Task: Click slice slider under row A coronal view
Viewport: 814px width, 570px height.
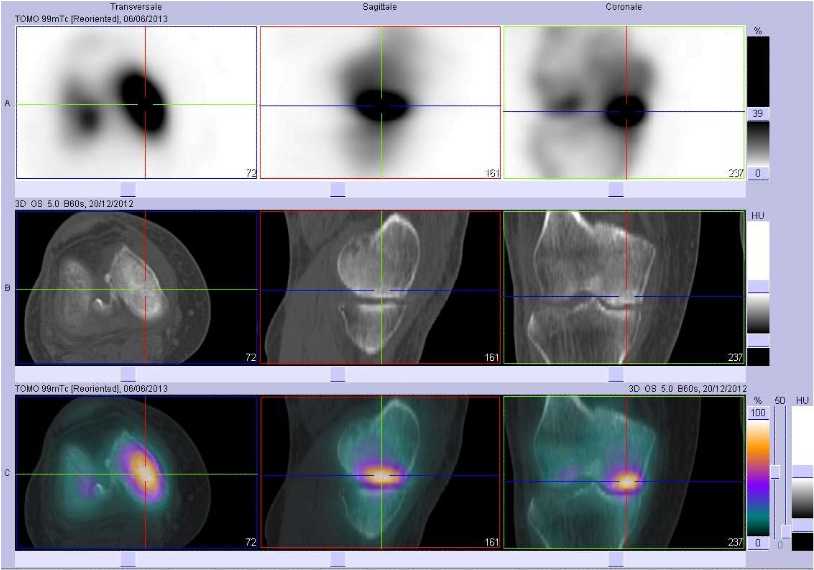Action: click(x=616, y=188)
